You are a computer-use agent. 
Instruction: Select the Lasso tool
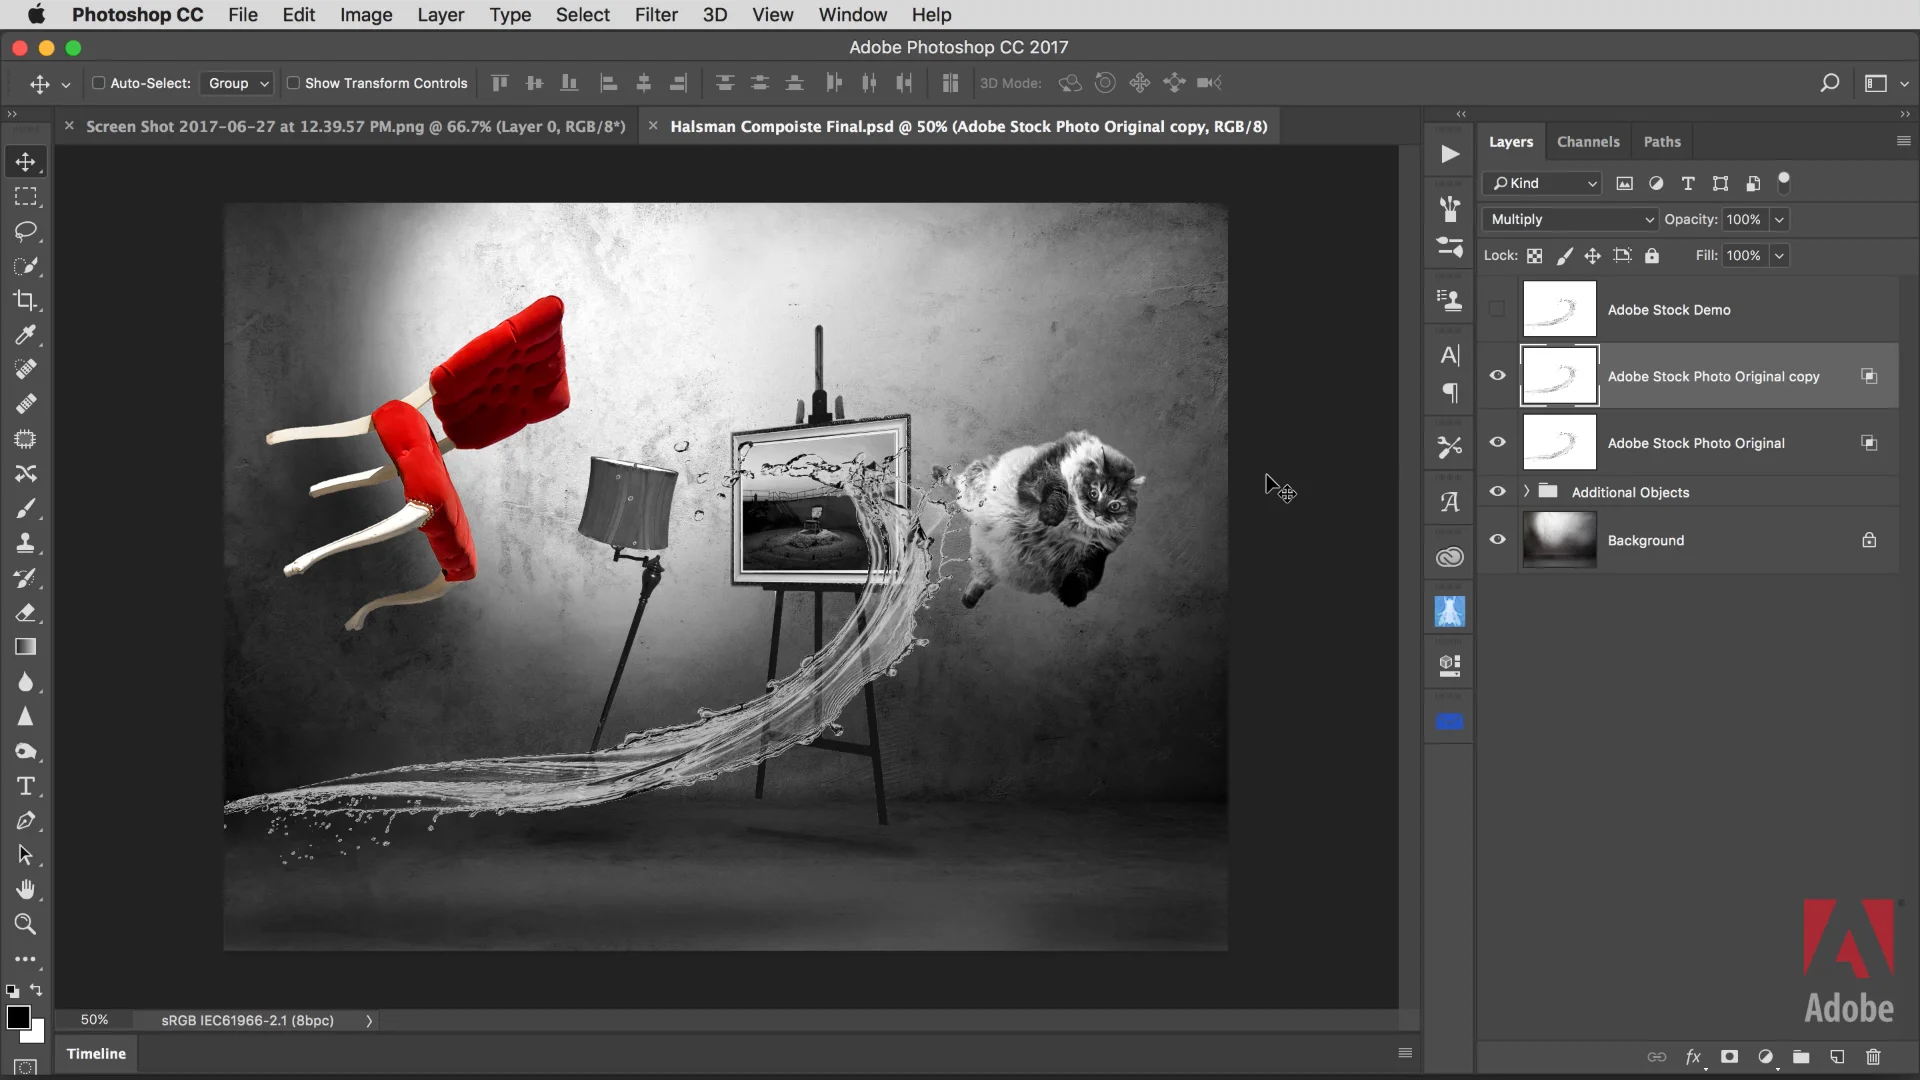26,231
